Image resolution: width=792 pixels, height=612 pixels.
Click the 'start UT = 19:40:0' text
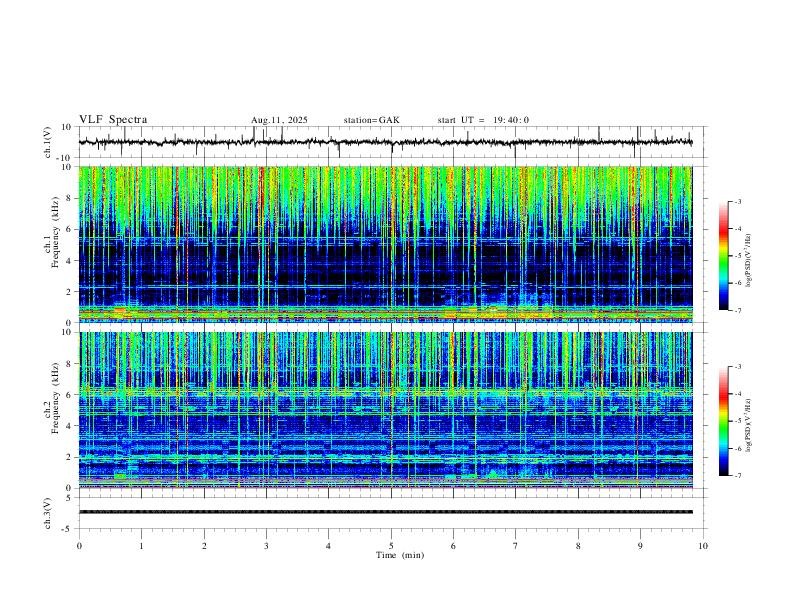pos(483,120)
